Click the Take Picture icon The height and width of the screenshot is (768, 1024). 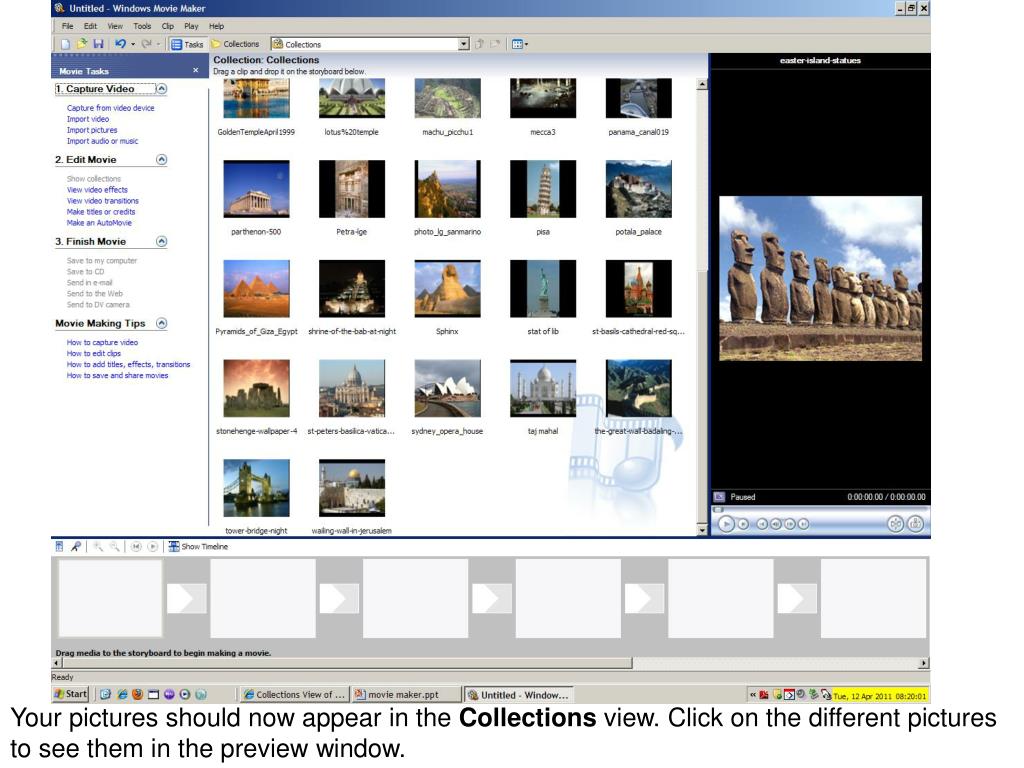pos(916,524)
